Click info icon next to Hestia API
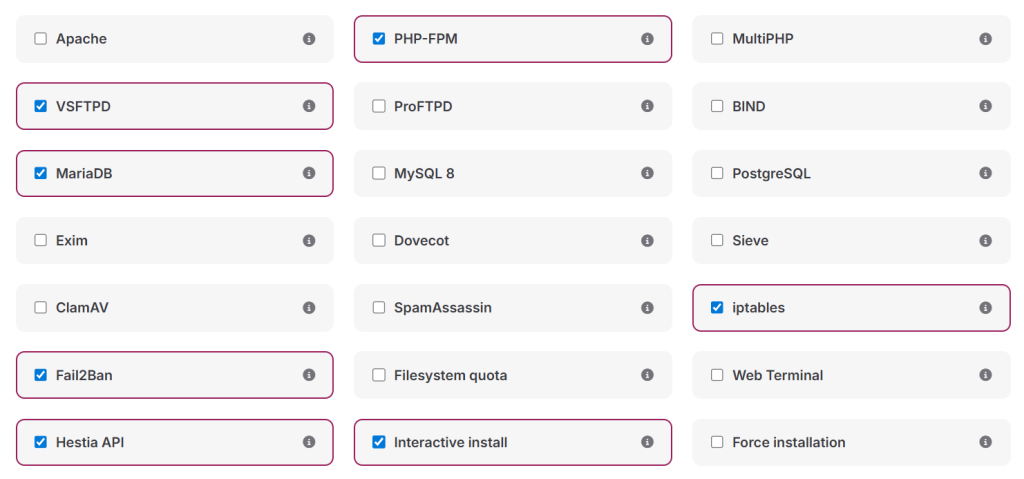This screenshot has width=1024, height=479. point(309,442)
